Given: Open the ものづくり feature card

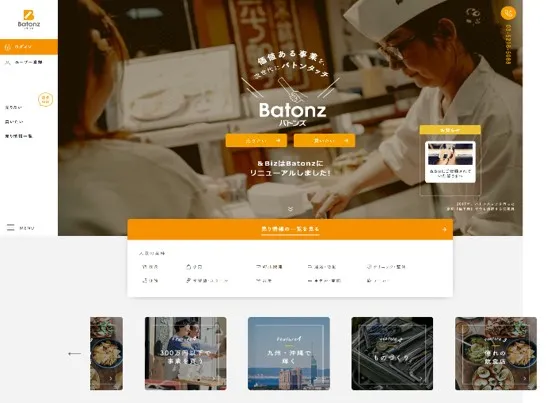Looking at the screenshot, I should click(x=392, y=353).
